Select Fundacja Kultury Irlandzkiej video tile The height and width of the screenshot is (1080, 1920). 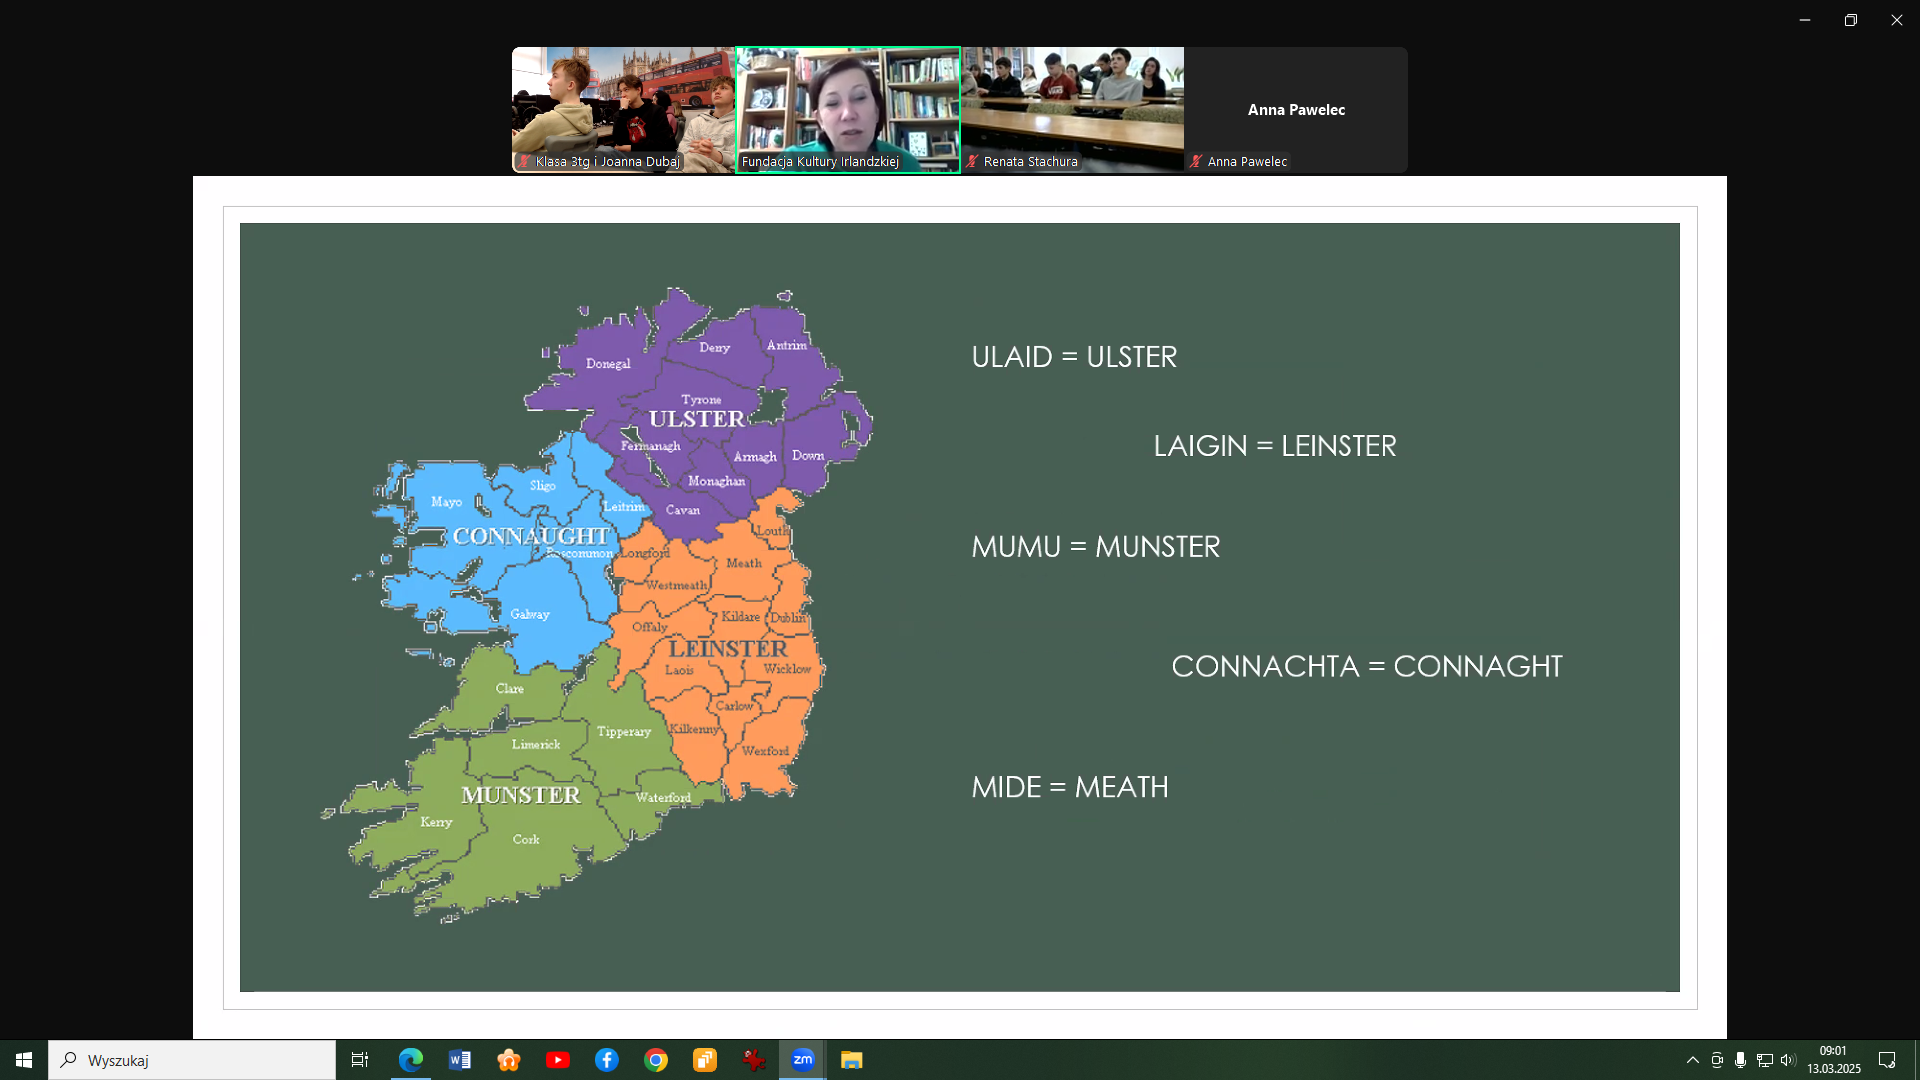click(848, 110)
